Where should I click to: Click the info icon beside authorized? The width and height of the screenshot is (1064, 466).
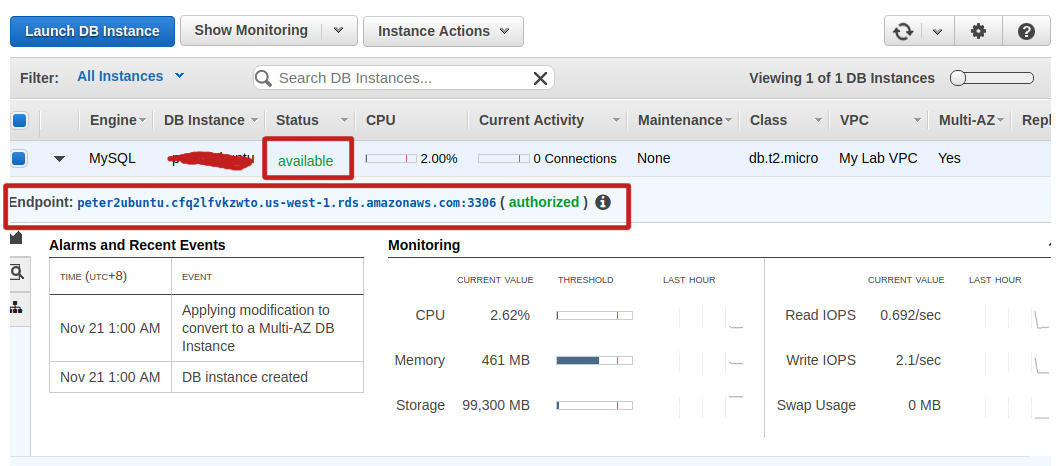[x=603, y=202]
